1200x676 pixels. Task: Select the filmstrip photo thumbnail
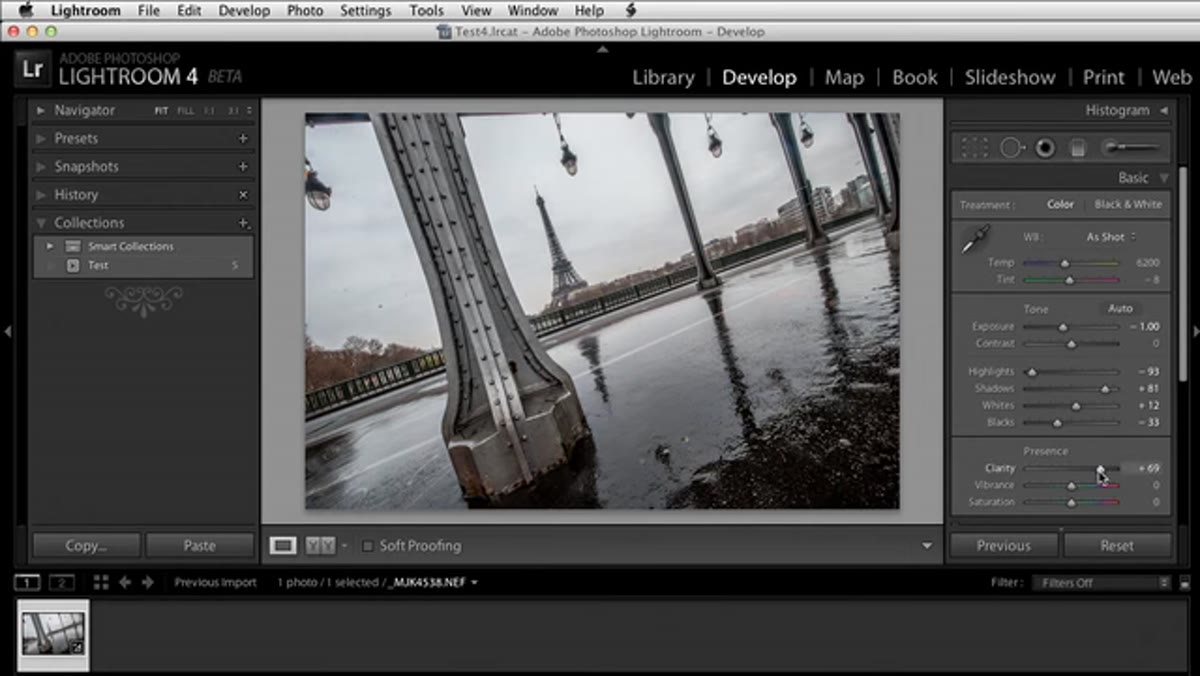pyautogui.click(x=54, y=633)
